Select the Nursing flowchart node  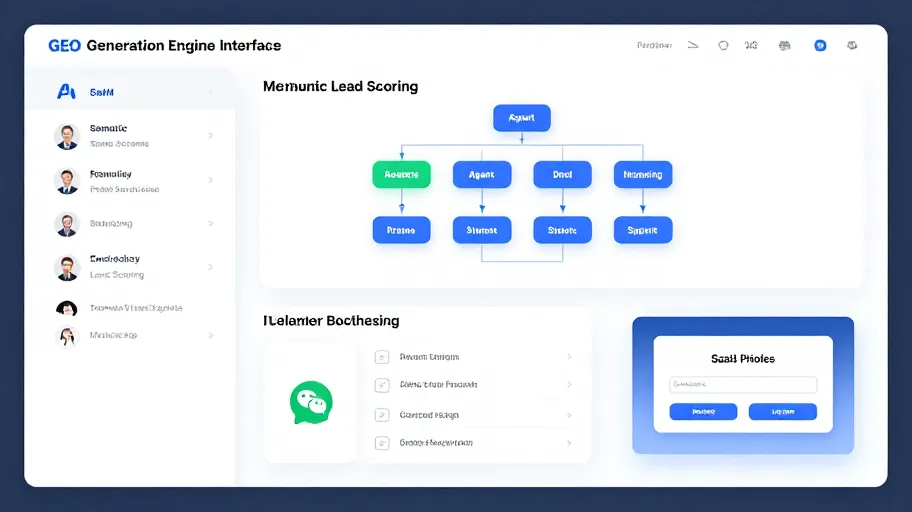tap(643, 175)
